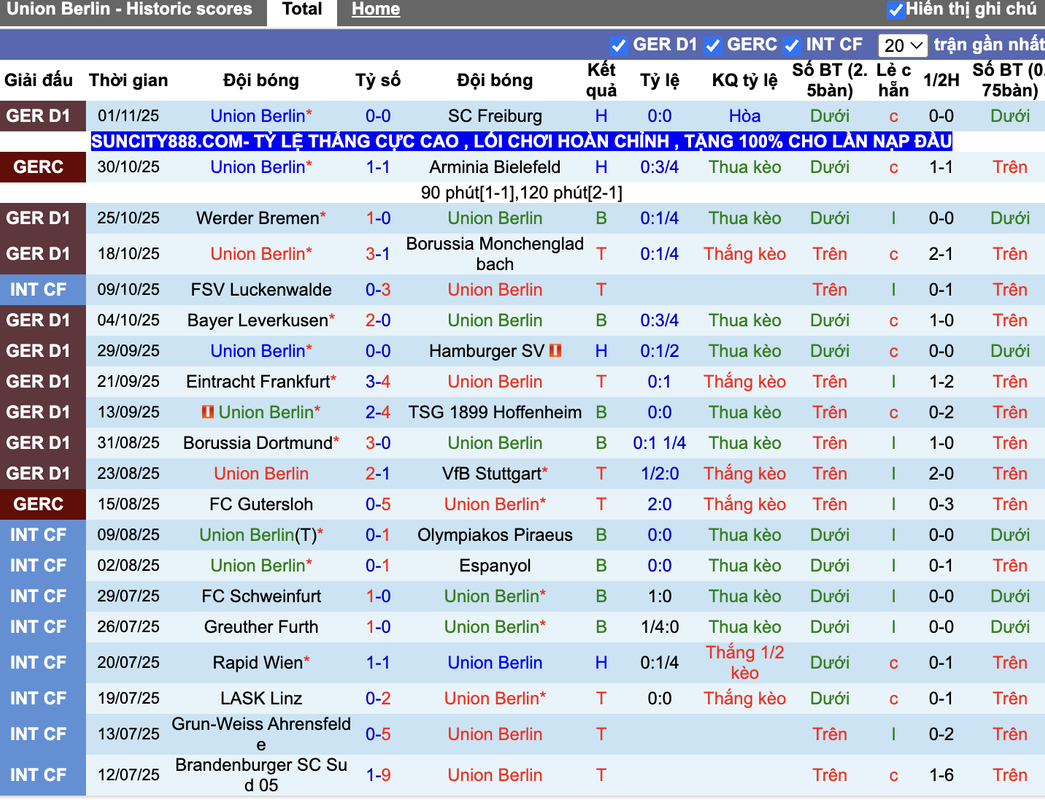Open FSV Luckenwalde team link
The image size is (1045, 800).
pyautogui.click(x=261, y=290)
